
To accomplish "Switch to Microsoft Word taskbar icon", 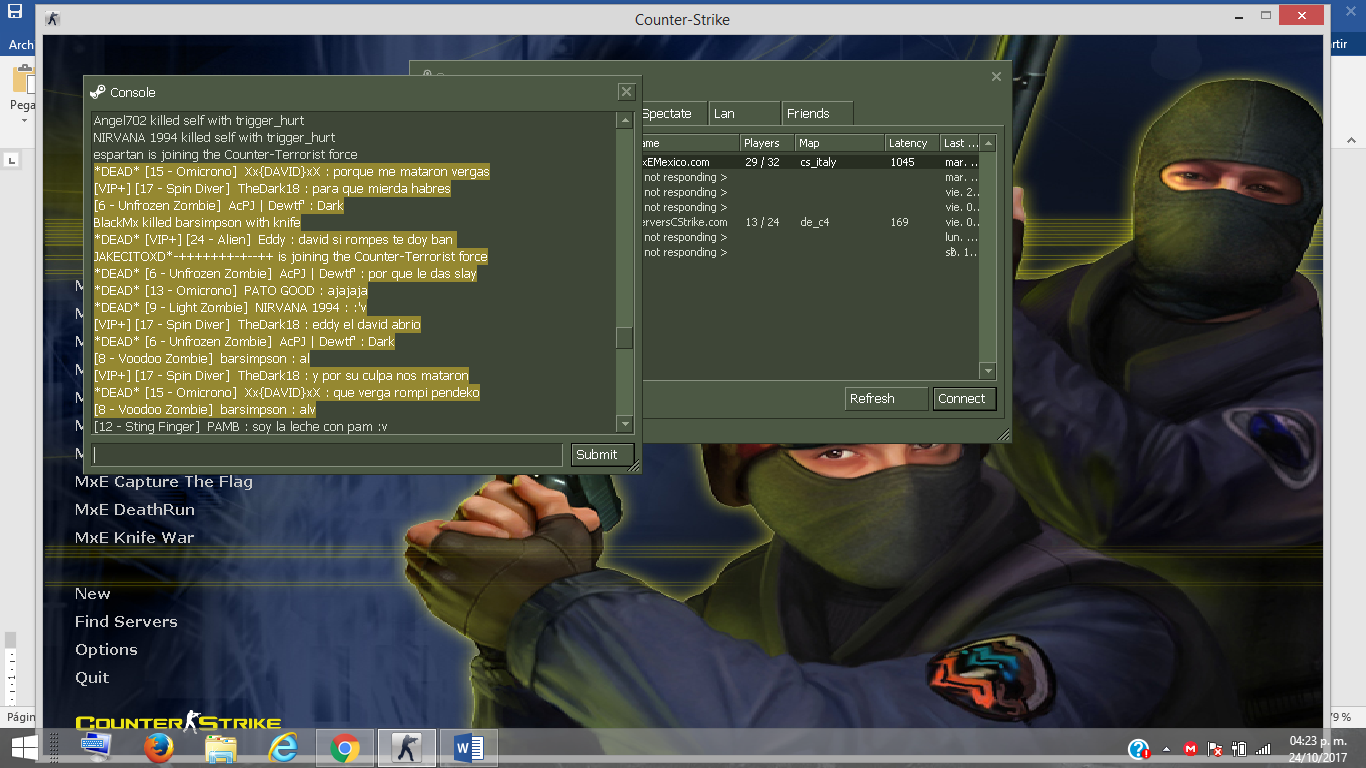I will 469,748.
